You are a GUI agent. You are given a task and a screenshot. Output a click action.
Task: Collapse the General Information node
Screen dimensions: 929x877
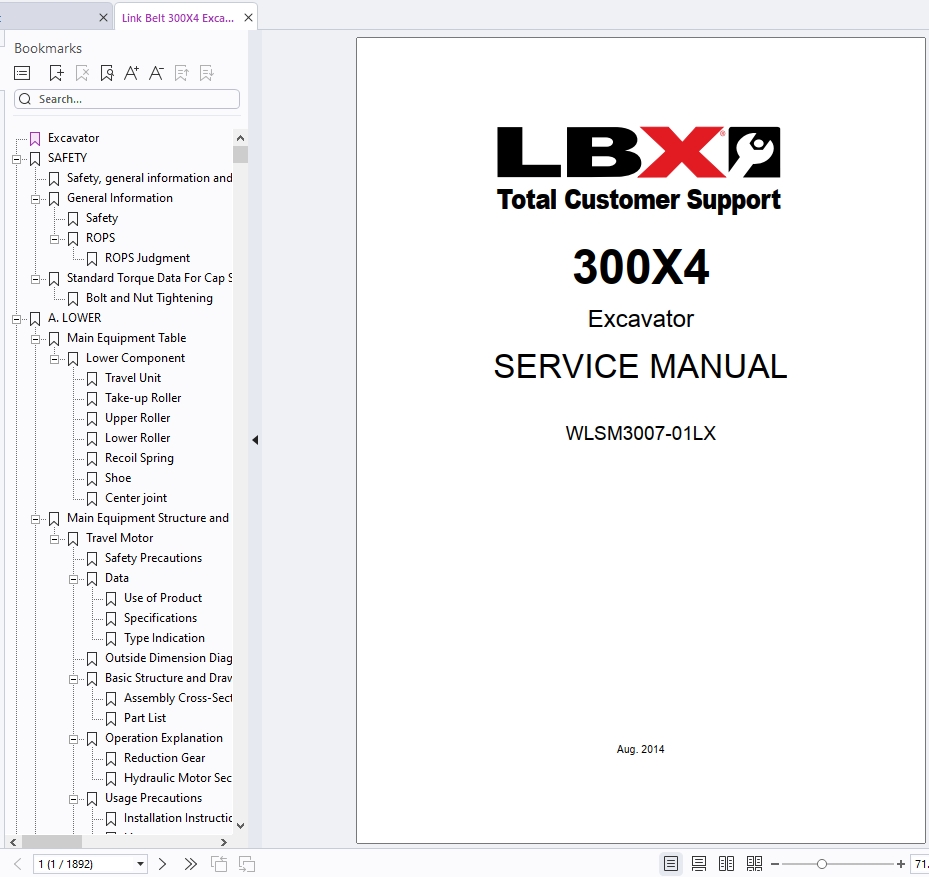click(36, 199)
